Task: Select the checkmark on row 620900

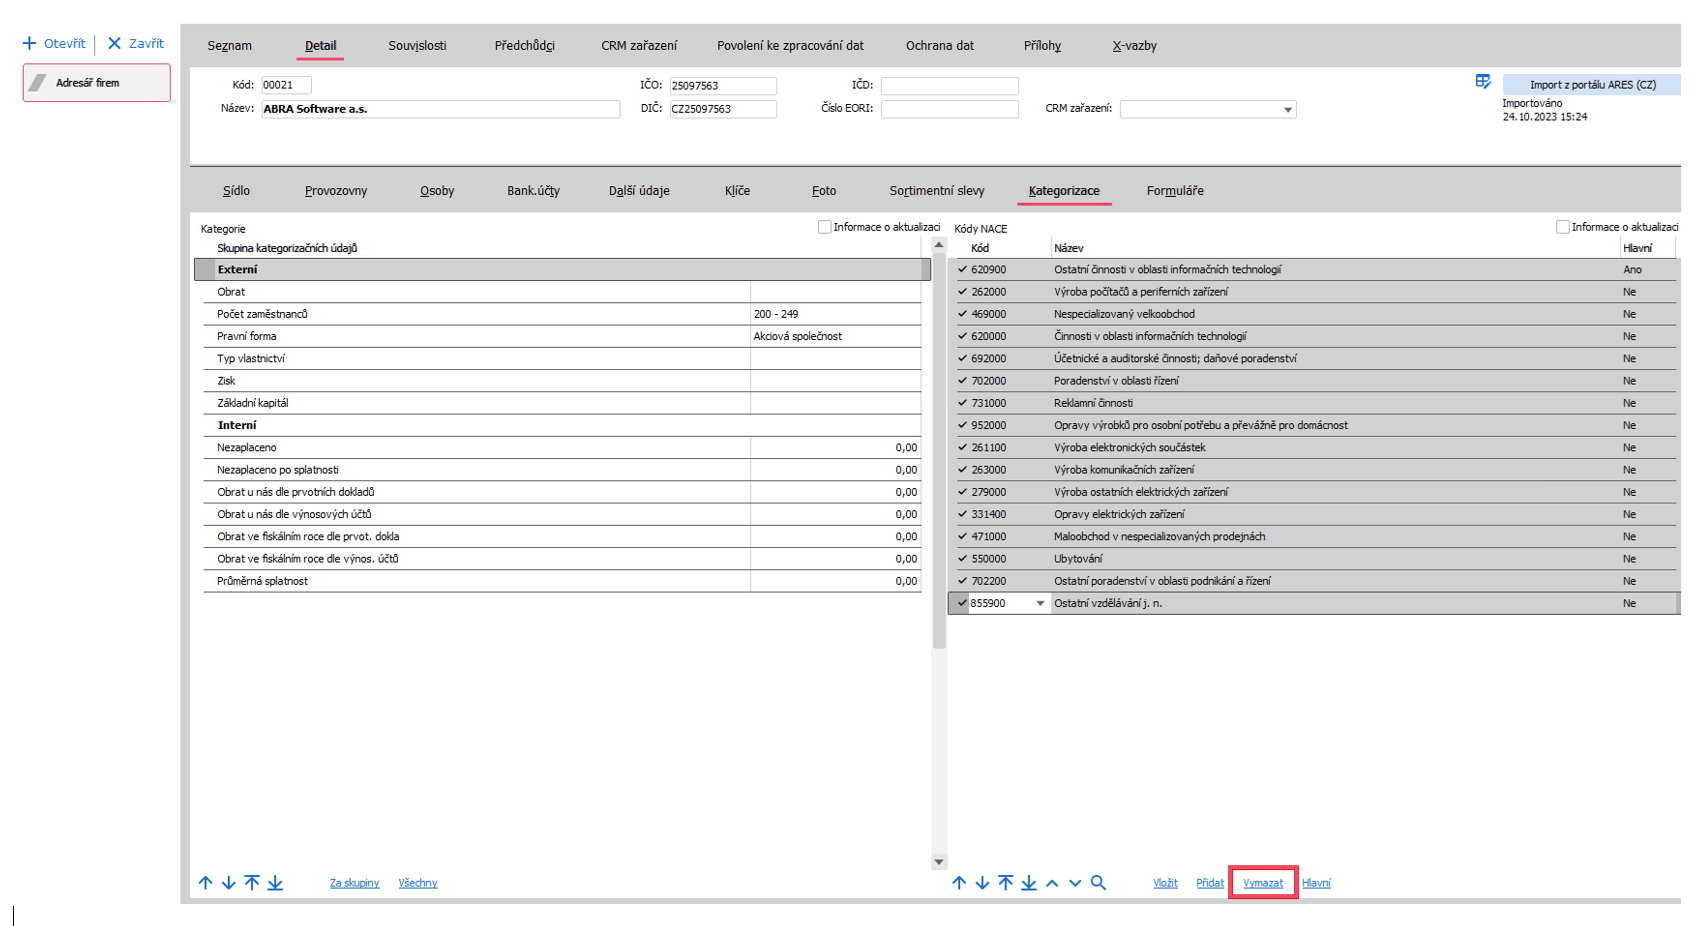Action: pyautogui.click(x=962, y=269)
